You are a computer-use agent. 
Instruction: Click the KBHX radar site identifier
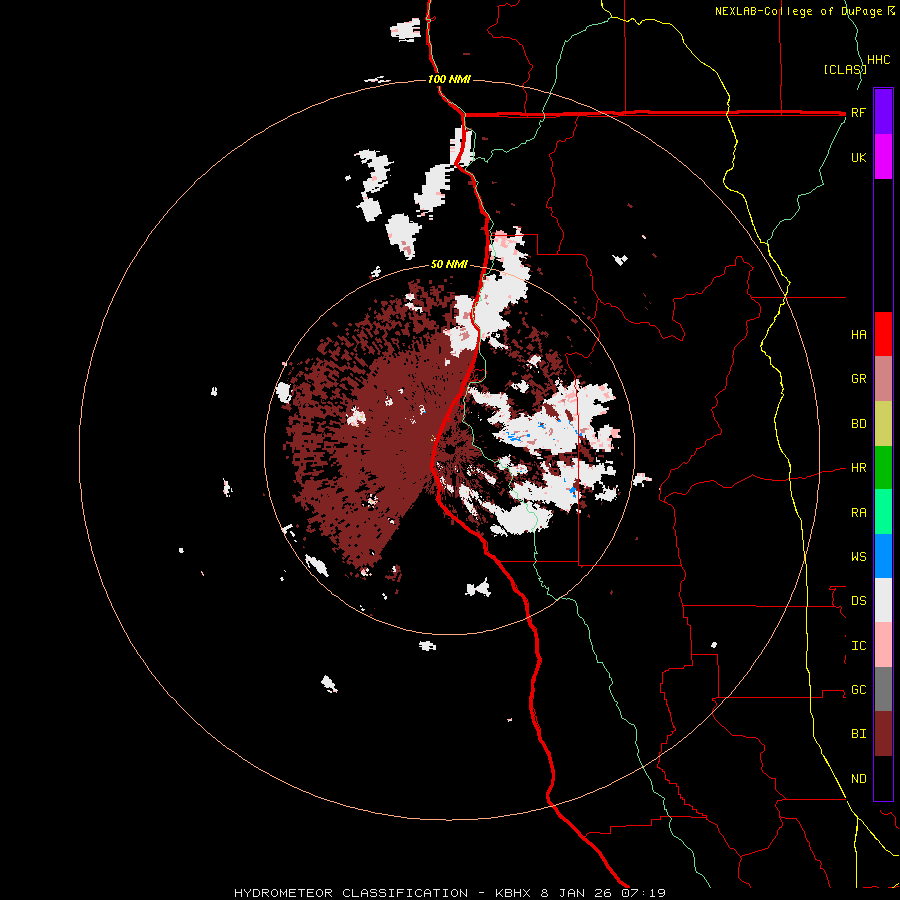click(x=514, y=893)
